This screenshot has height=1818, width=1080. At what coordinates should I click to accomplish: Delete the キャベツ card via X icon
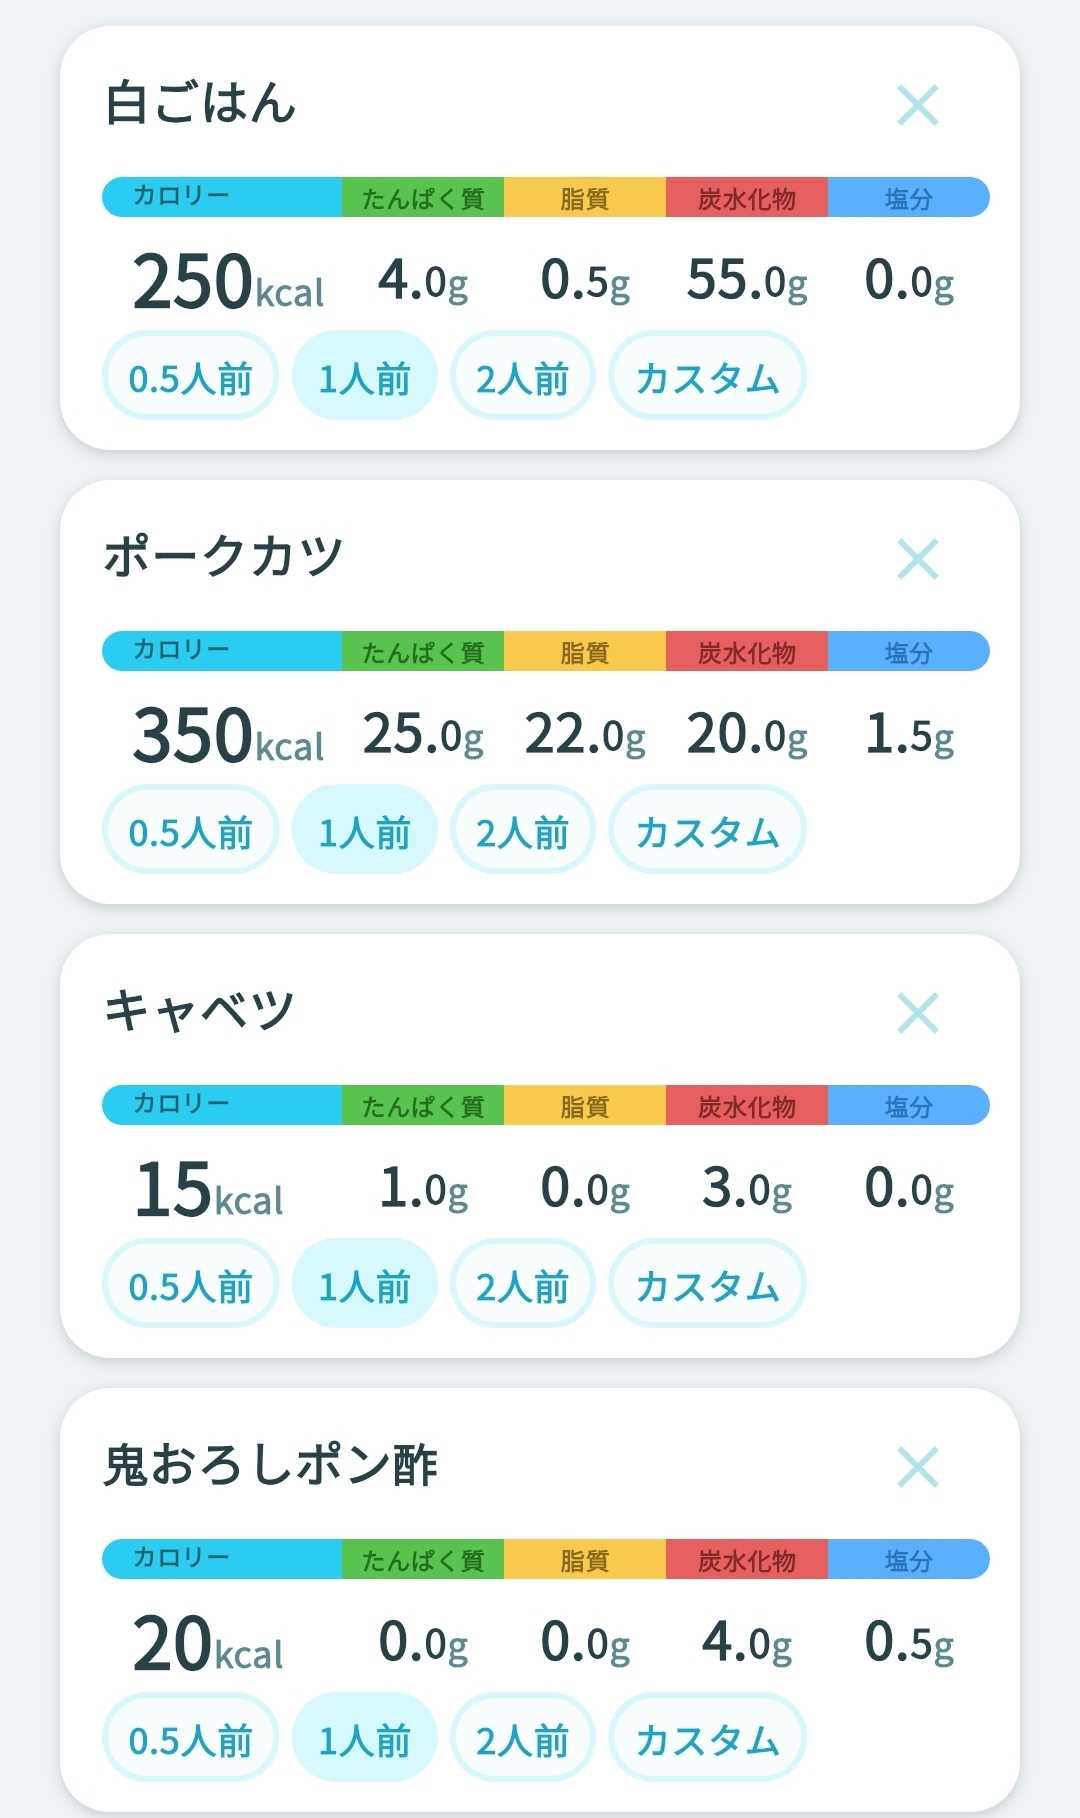pyautogui.click(x=917, y=1013)
